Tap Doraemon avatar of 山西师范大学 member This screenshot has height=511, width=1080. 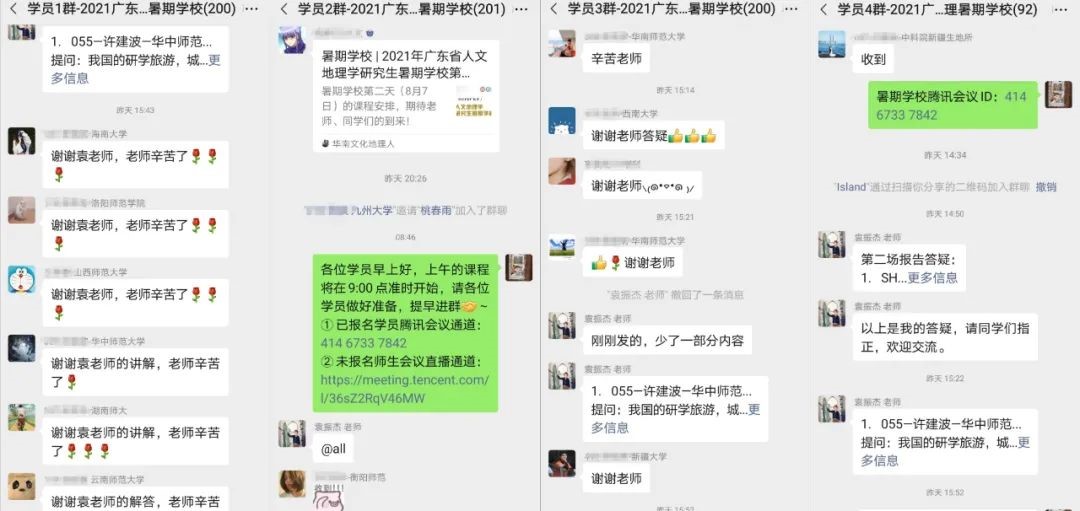coord(22,280)
